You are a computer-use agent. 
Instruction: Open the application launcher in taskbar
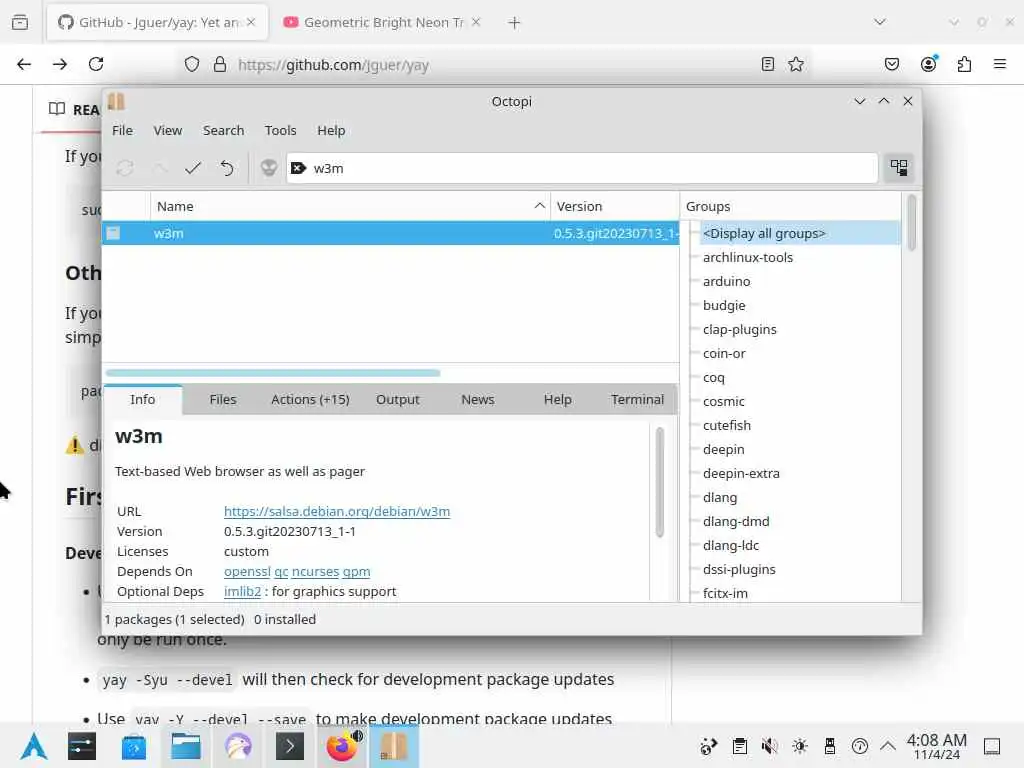(34, 746)
